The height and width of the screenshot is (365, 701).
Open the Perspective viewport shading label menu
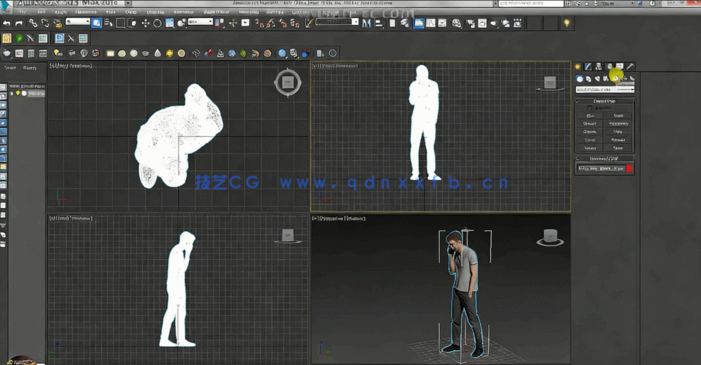pyautogui.click(x=356, y=219)
